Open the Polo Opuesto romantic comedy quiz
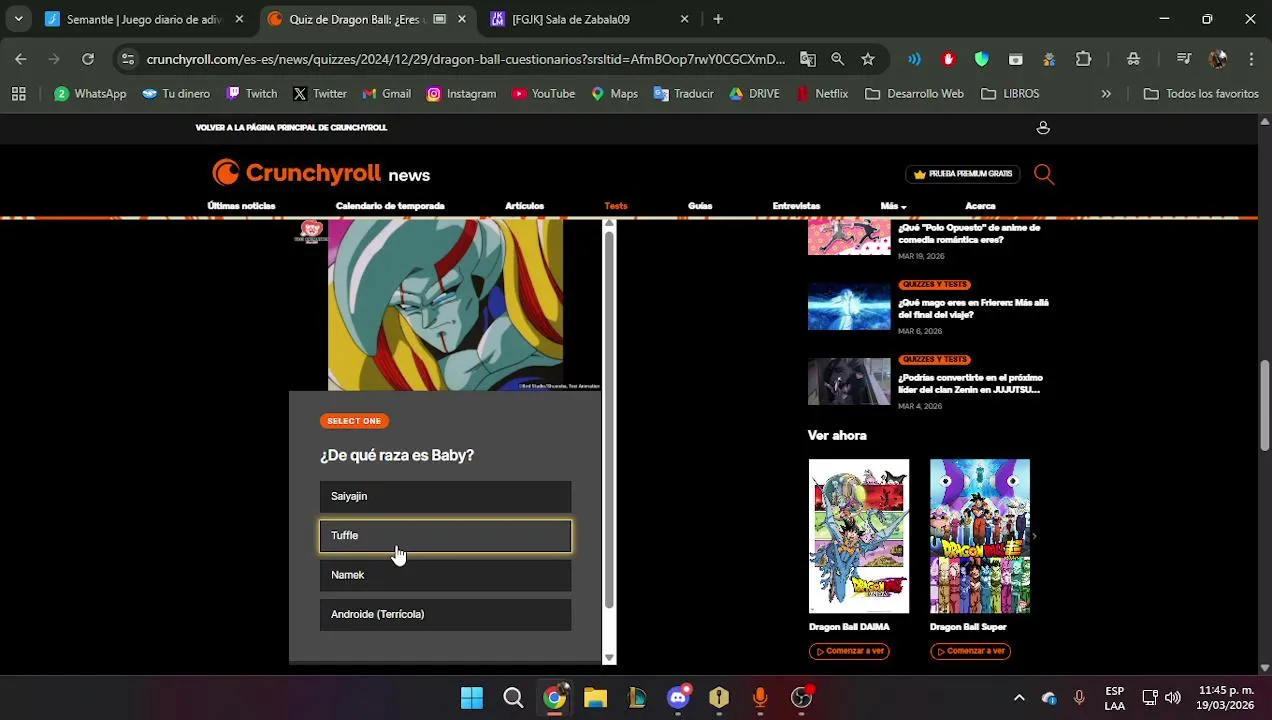 (968, 234)
